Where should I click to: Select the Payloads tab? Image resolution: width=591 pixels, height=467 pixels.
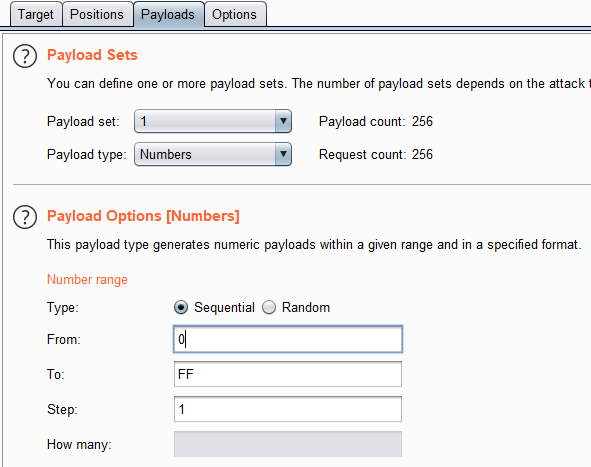pyautogui.click(x=168, y=14)
